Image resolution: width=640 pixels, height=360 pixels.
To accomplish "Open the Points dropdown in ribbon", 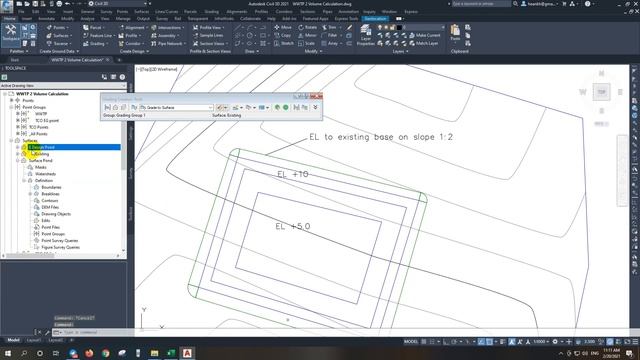I will [57, 27].
